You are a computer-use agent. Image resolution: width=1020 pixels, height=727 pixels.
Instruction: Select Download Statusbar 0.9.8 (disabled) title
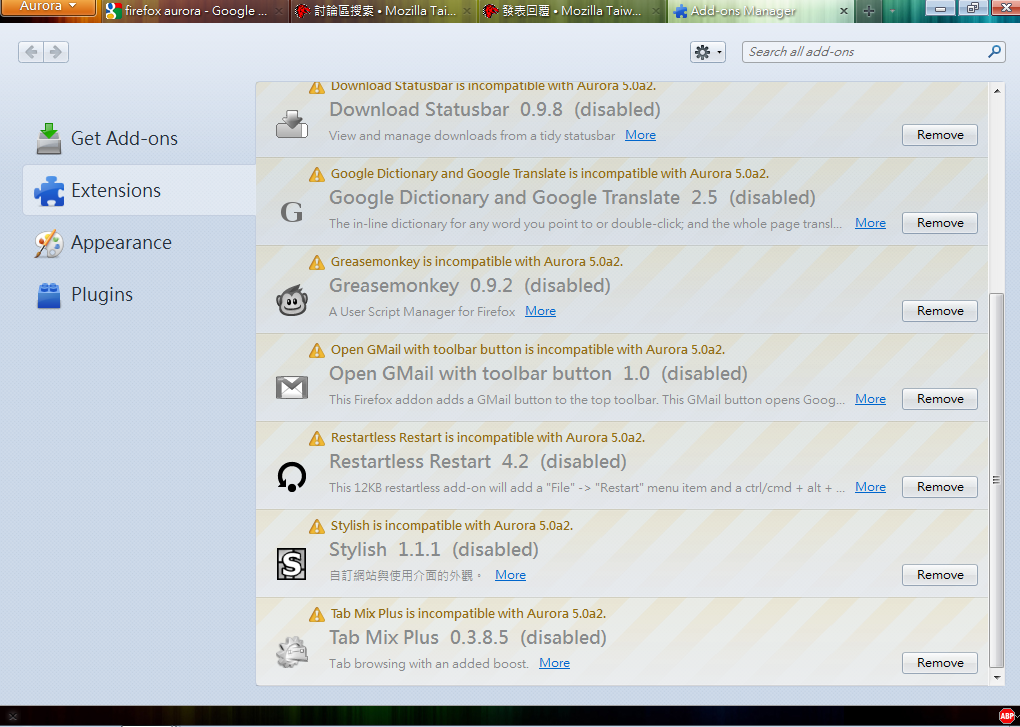[x=495, y=109]
